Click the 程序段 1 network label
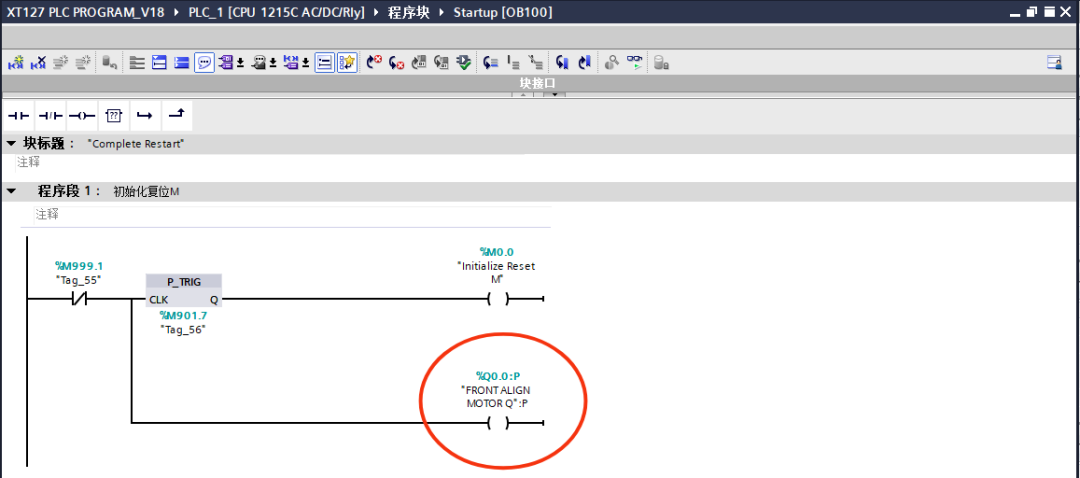 click(69, 191)
